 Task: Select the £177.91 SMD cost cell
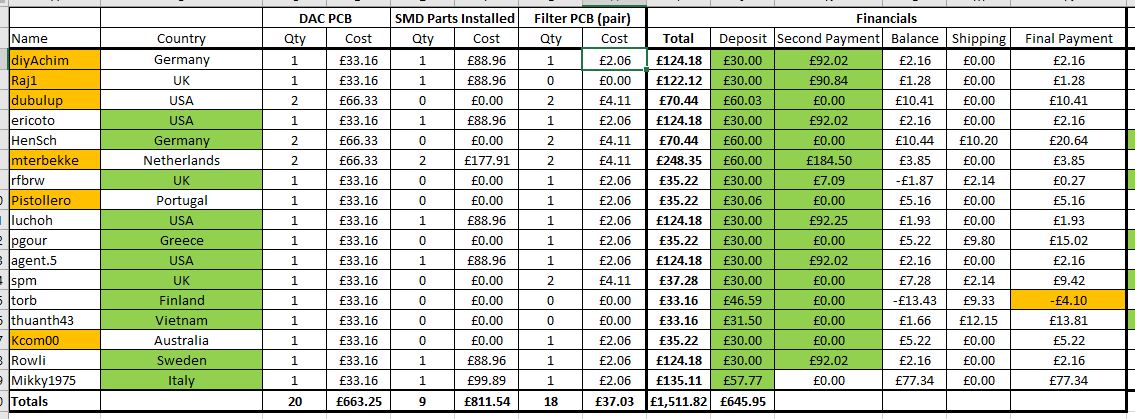[x=486, y=160]
